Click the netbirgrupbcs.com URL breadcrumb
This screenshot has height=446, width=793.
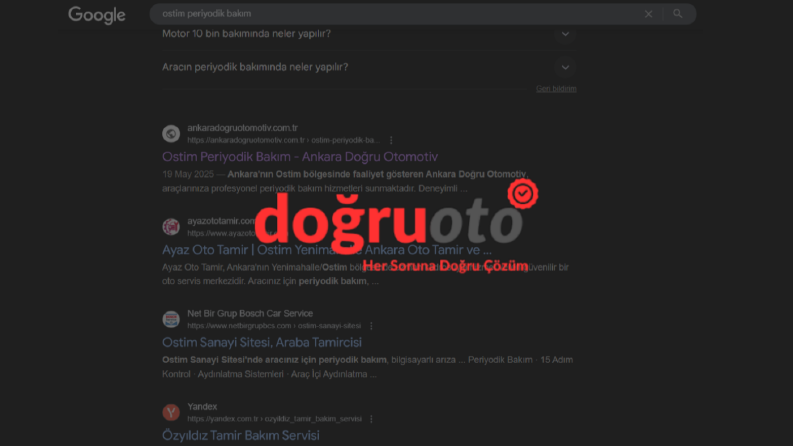click(x=274, y=326)
